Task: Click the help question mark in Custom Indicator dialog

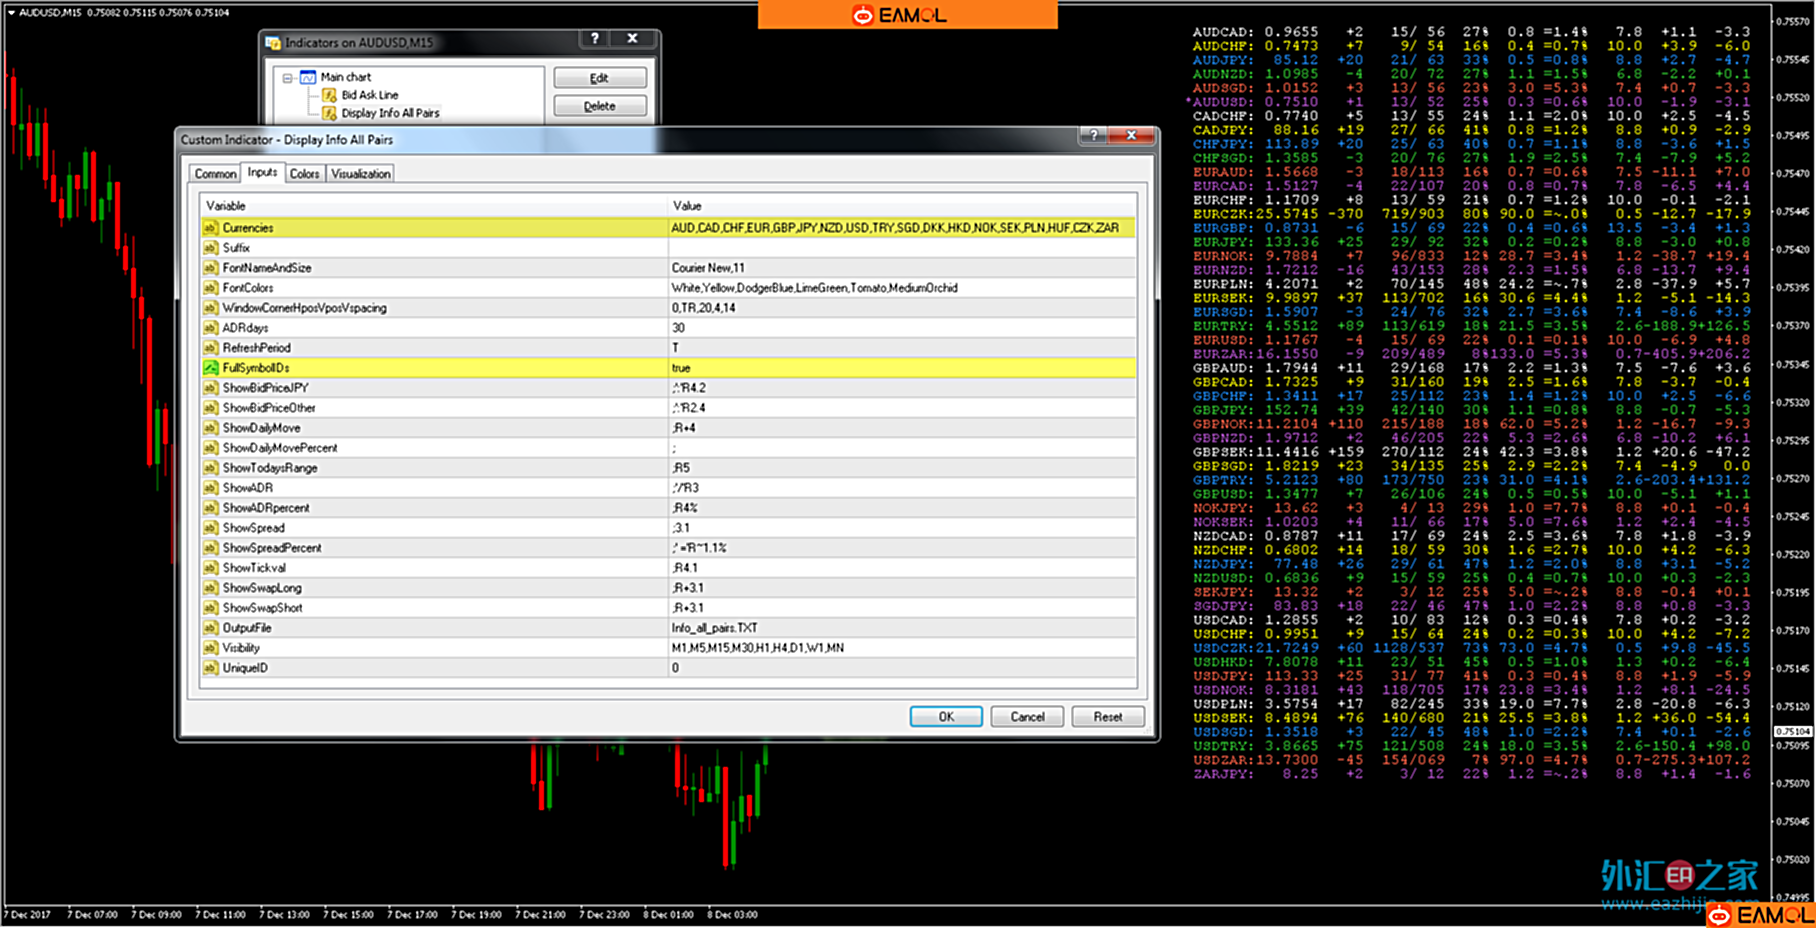Action: click(x=1094, y=135)
